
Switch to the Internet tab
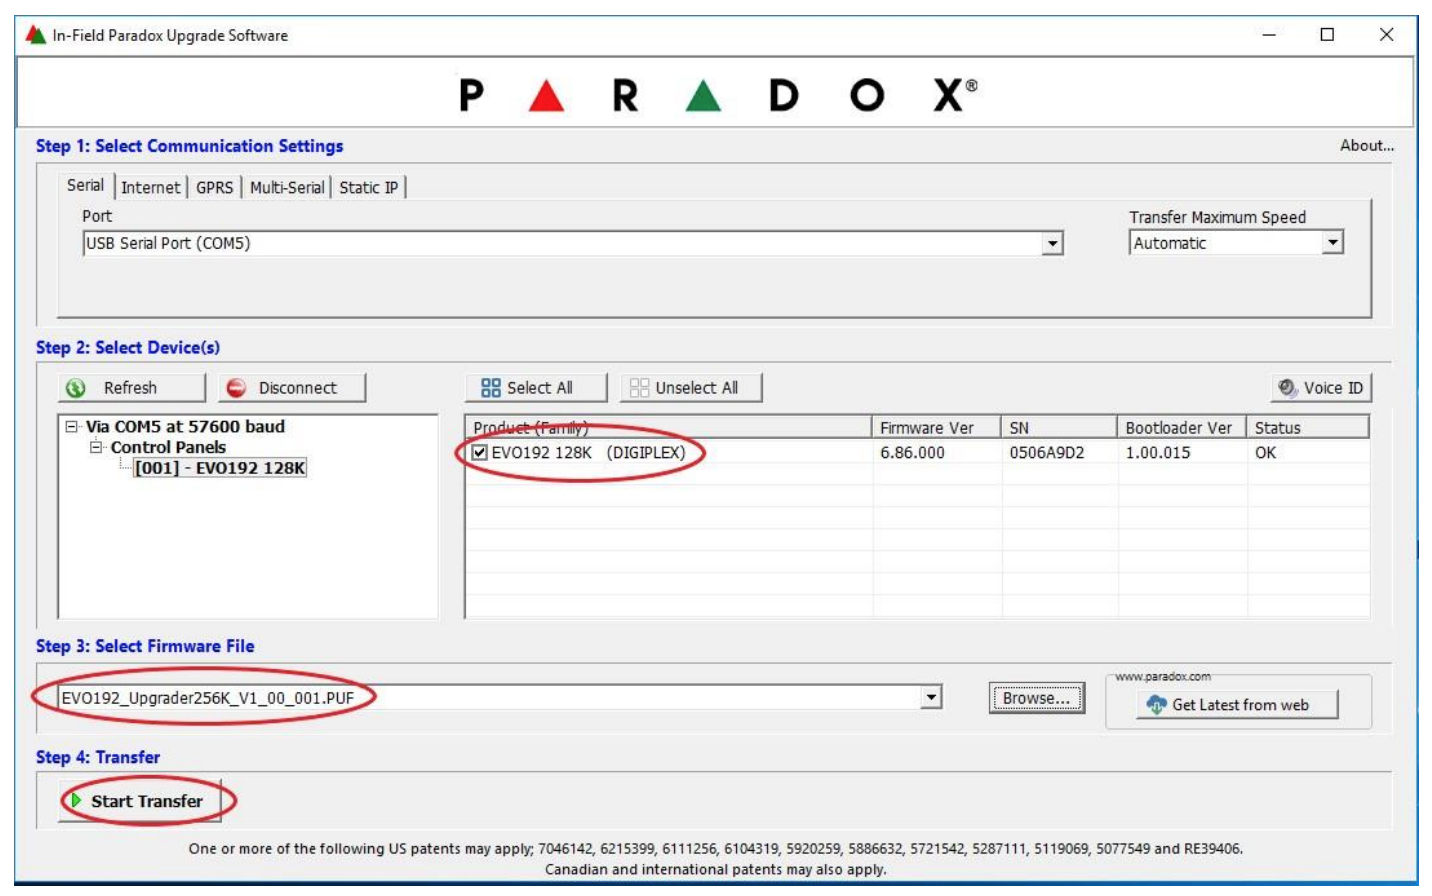pyautogui.click(x=151, y=188)
